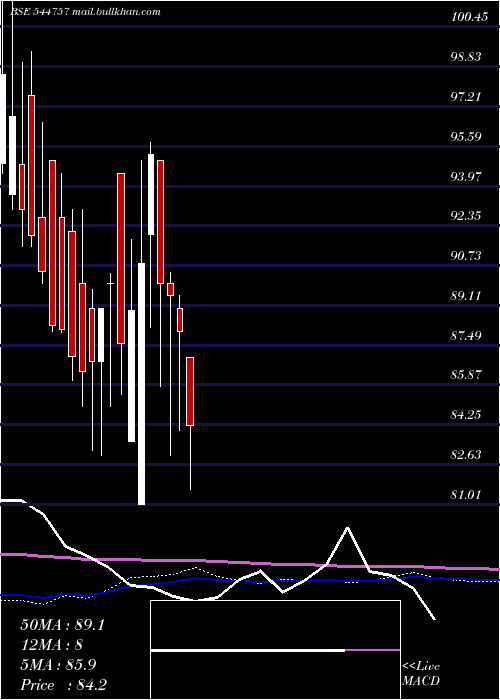The height and width of the screenshot is (700, 500).
Task: Click the 93.97 price axis label
Action: click(x=466, y=177)
